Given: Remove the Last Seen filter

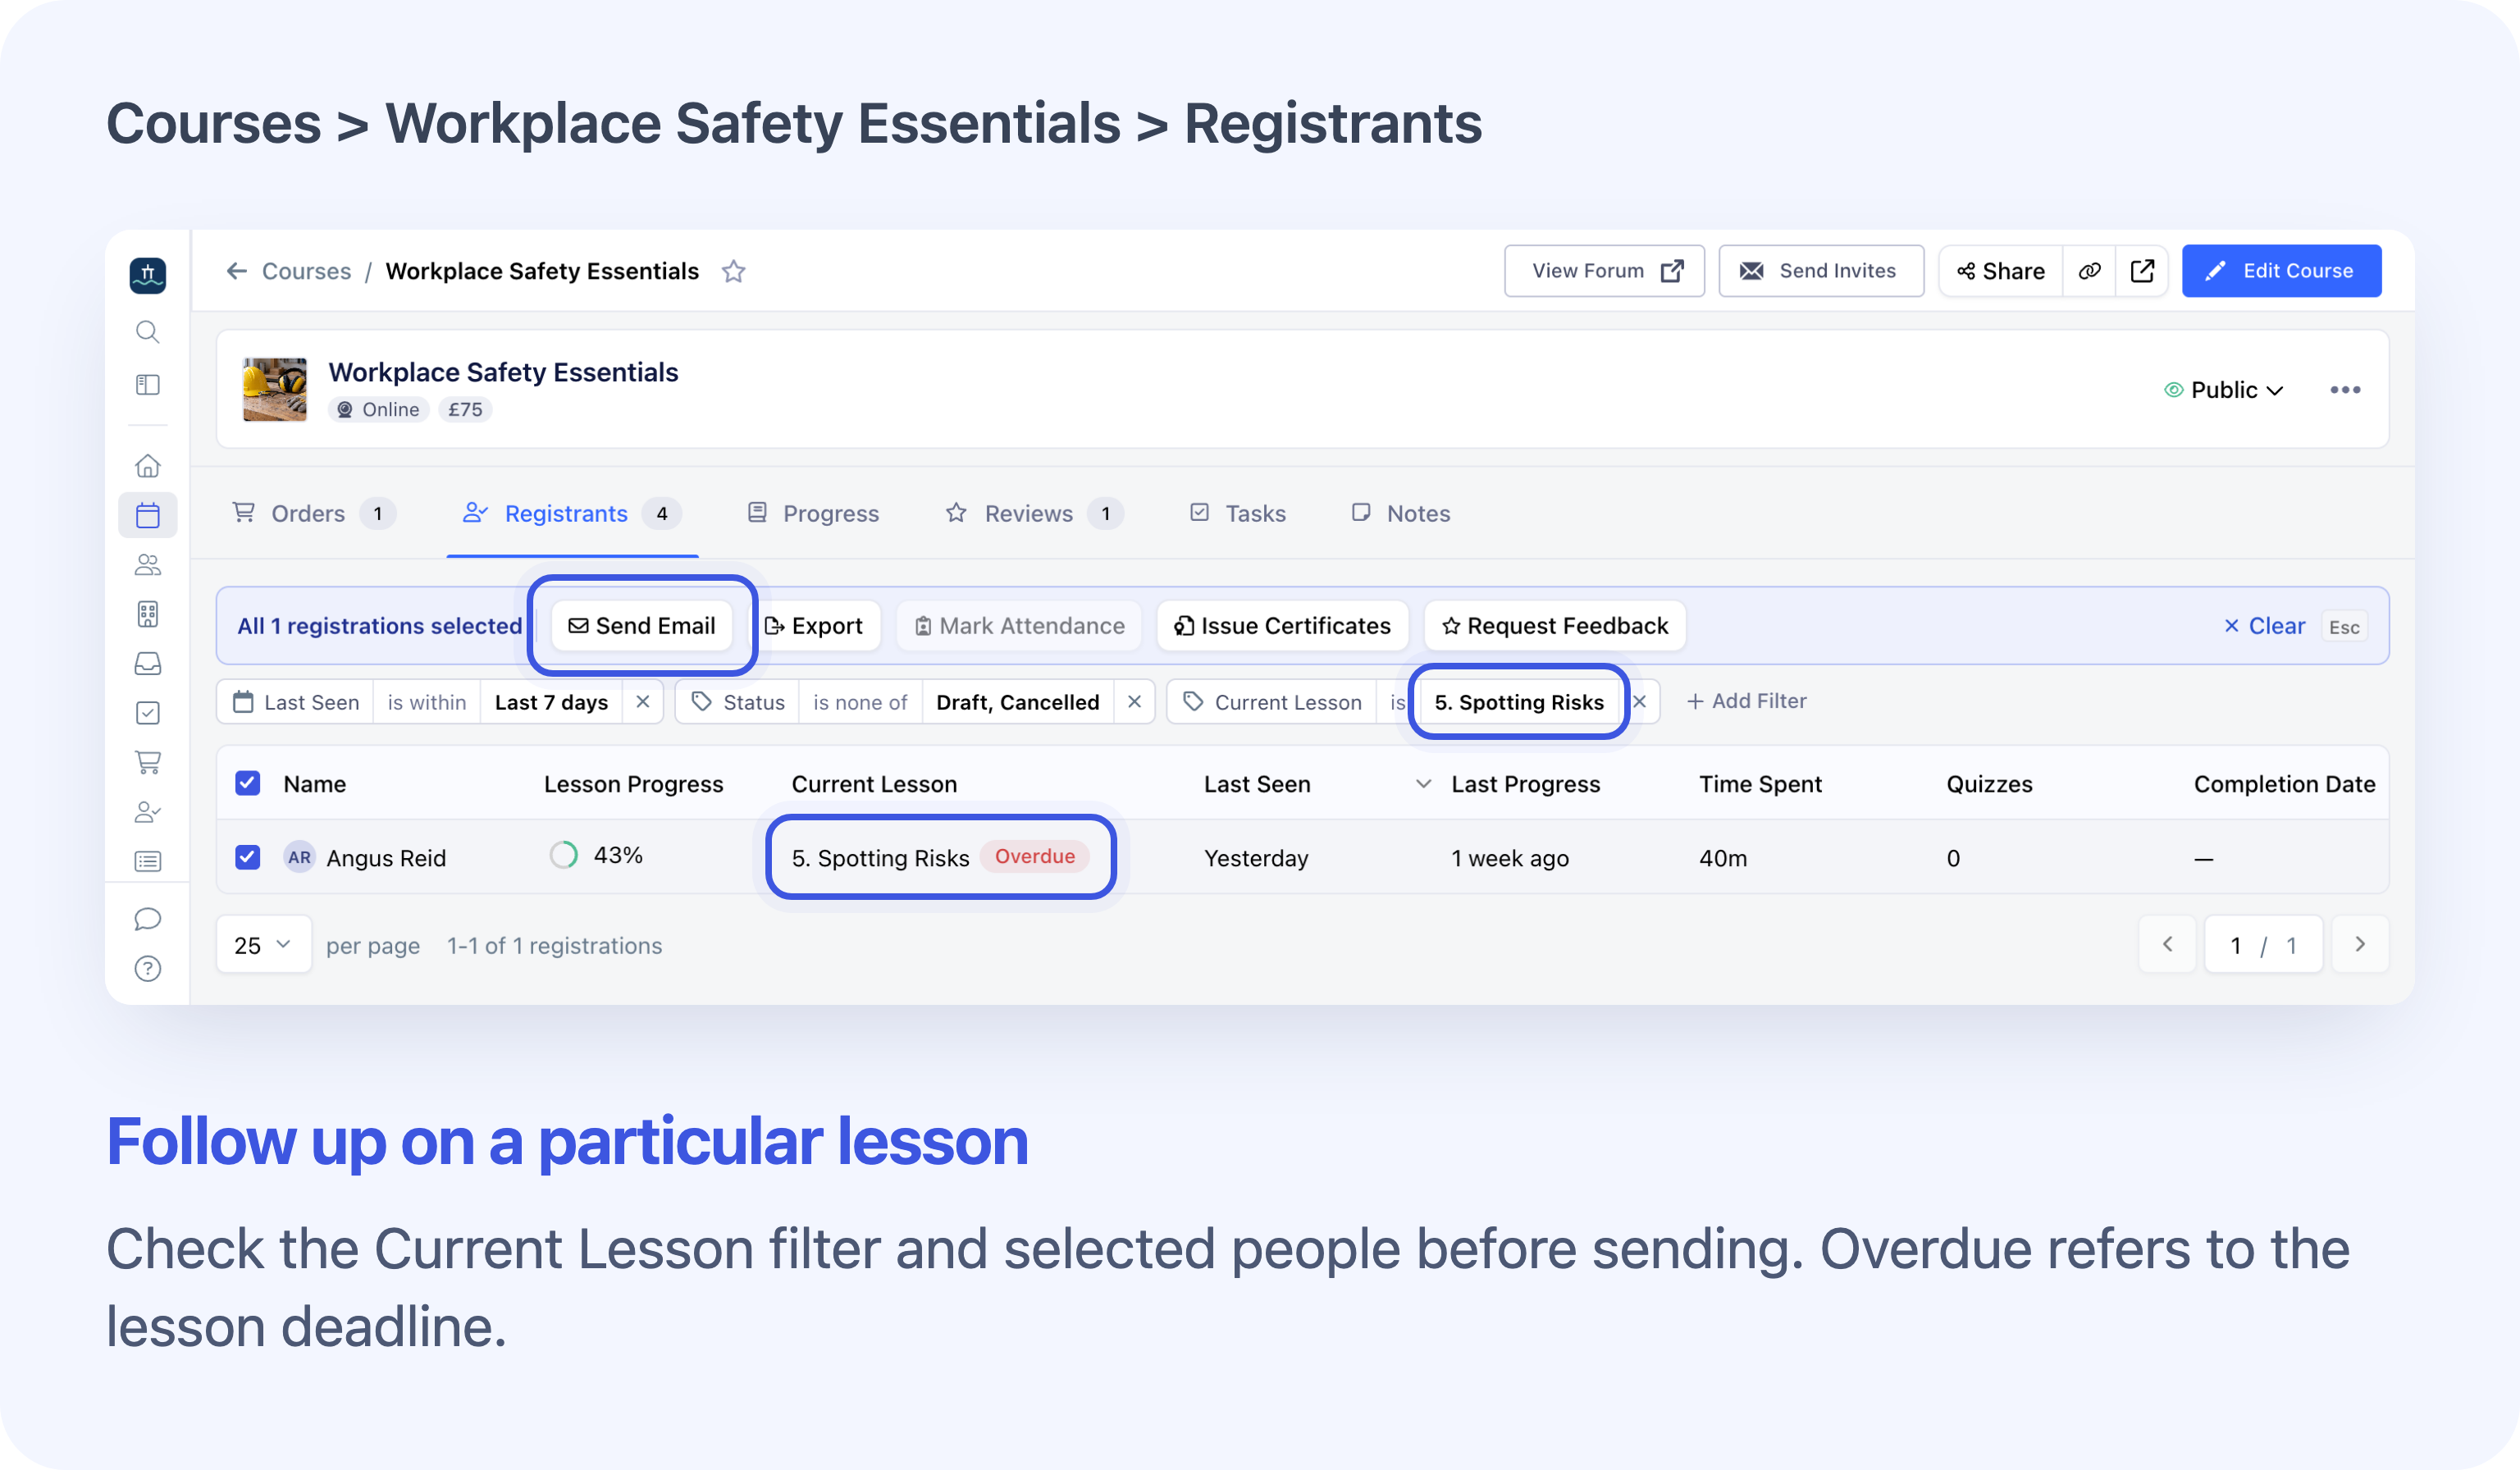Looking at the screenshot, I should click(x=643, y=702).
